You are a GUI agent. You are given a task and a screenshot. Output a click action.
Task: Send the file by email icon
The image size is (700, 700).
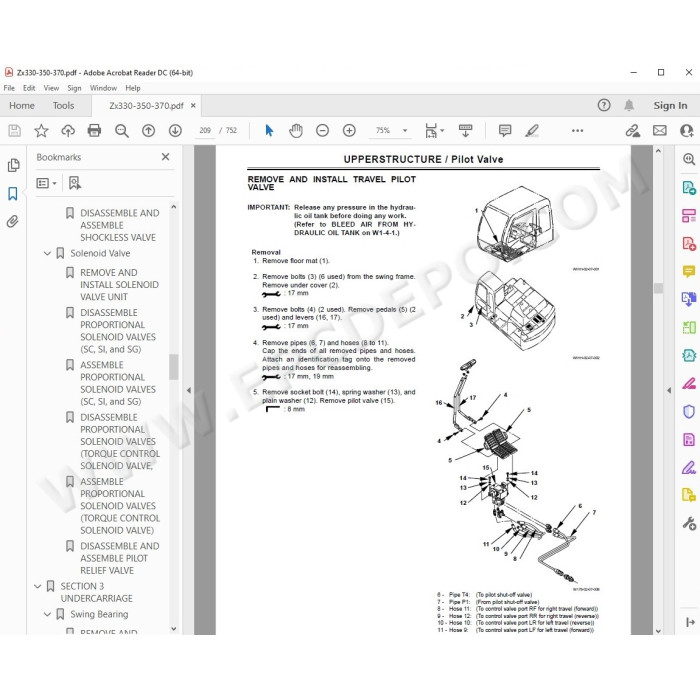pyautogui.click(x=659, y=130)
